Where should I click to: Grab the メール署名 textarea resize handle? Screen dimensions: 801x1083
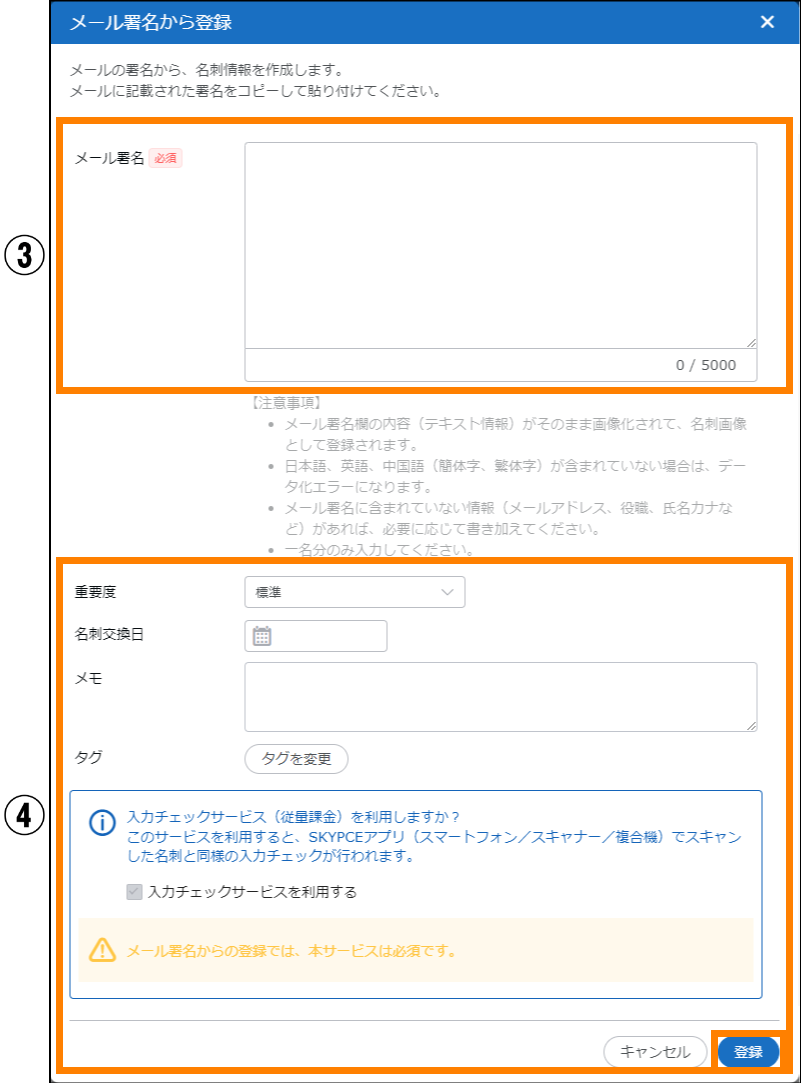[x=750, y=342]
